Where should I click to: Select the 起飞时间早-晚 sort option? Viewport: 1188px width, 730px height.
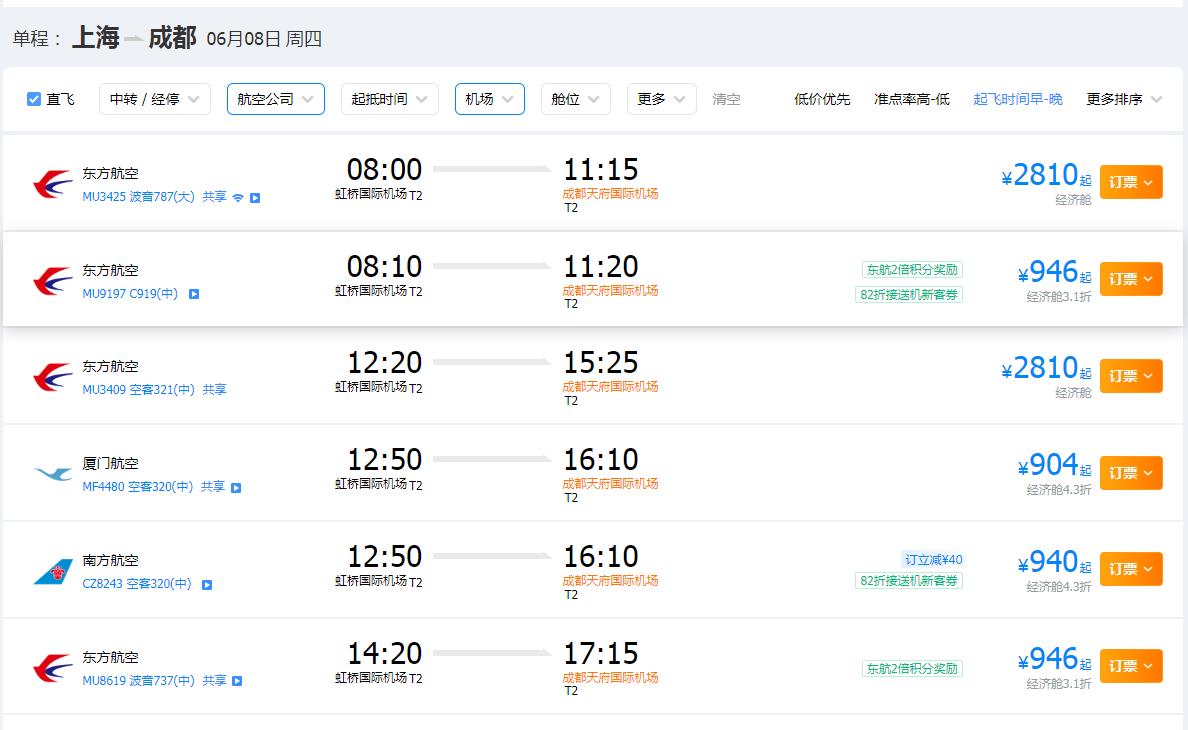1018,99
